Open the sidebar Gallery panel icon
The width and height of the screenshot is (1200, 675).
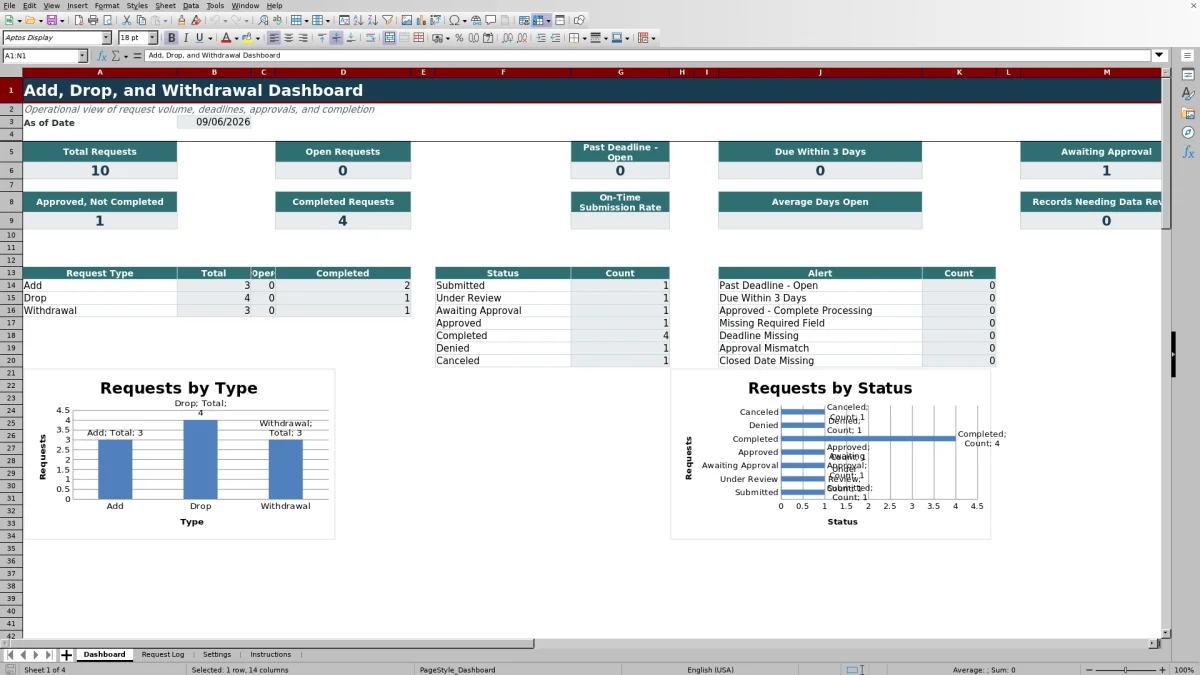coord(1188,113)
